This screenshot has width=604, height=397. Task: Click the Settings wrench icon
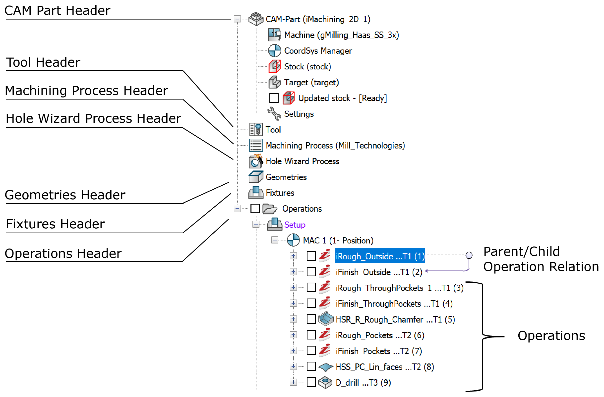[x=274, y=113]
